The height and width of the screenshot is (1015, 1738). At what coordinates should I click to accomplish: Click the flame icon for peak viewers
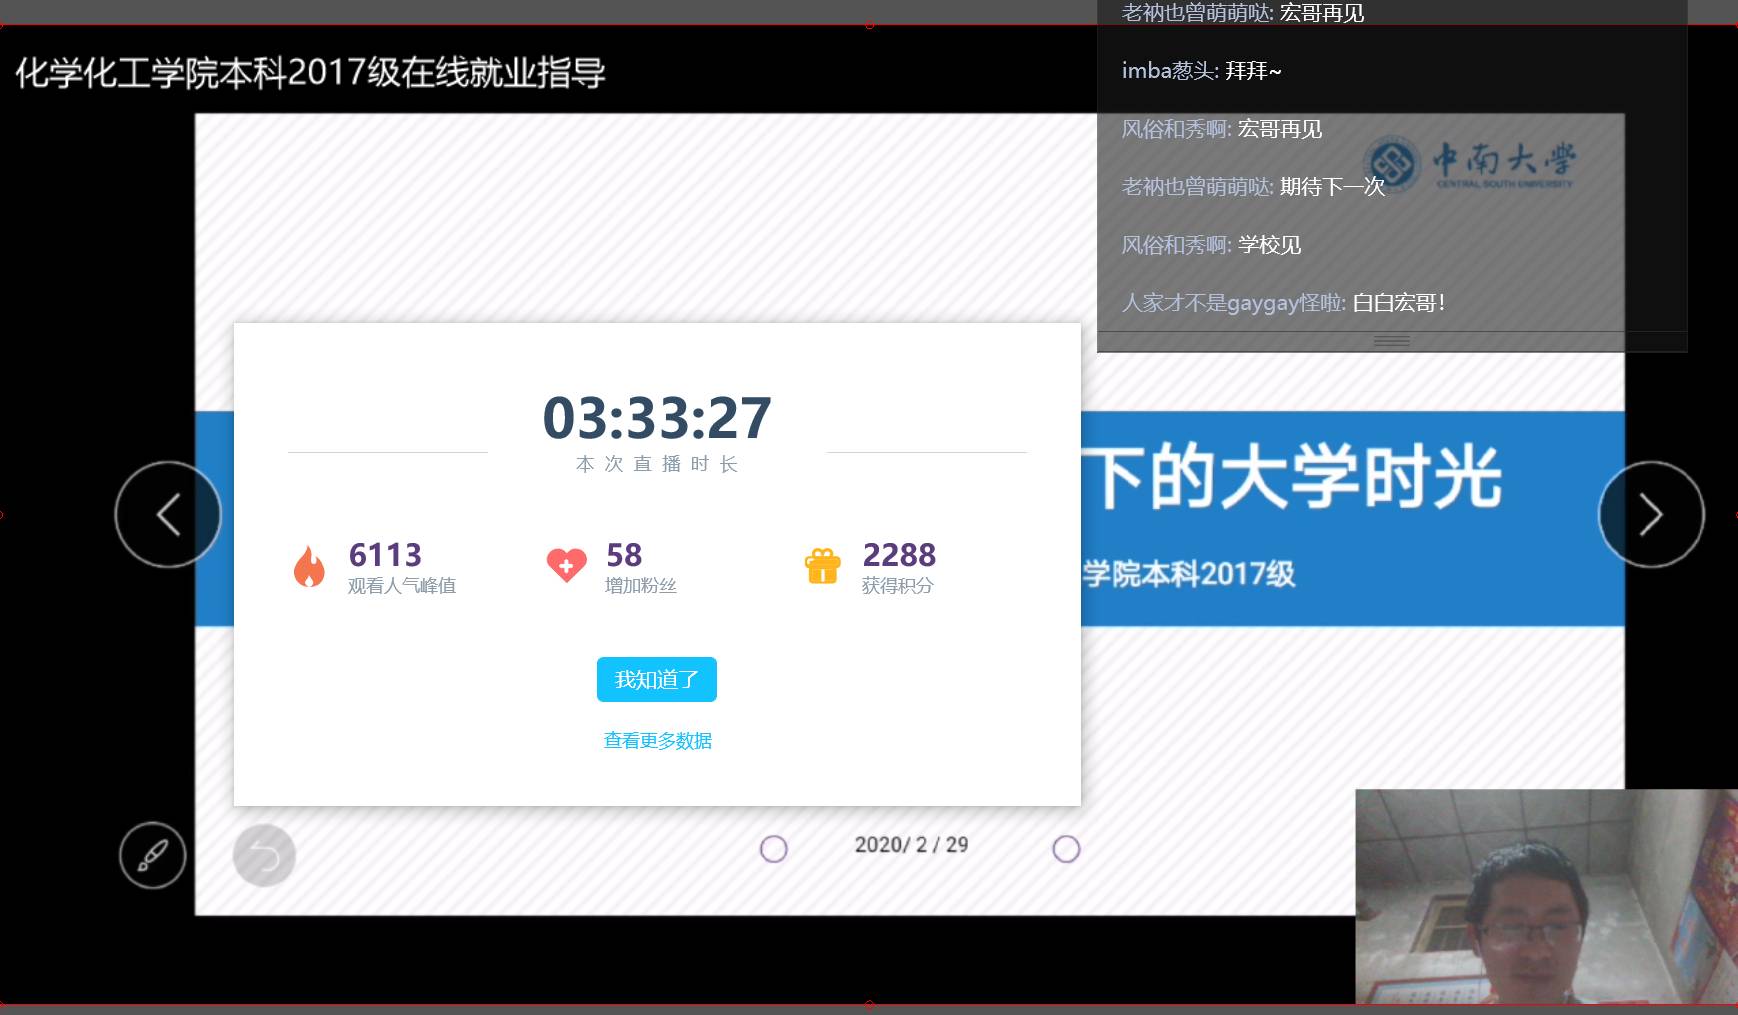[x=309, y=566]
